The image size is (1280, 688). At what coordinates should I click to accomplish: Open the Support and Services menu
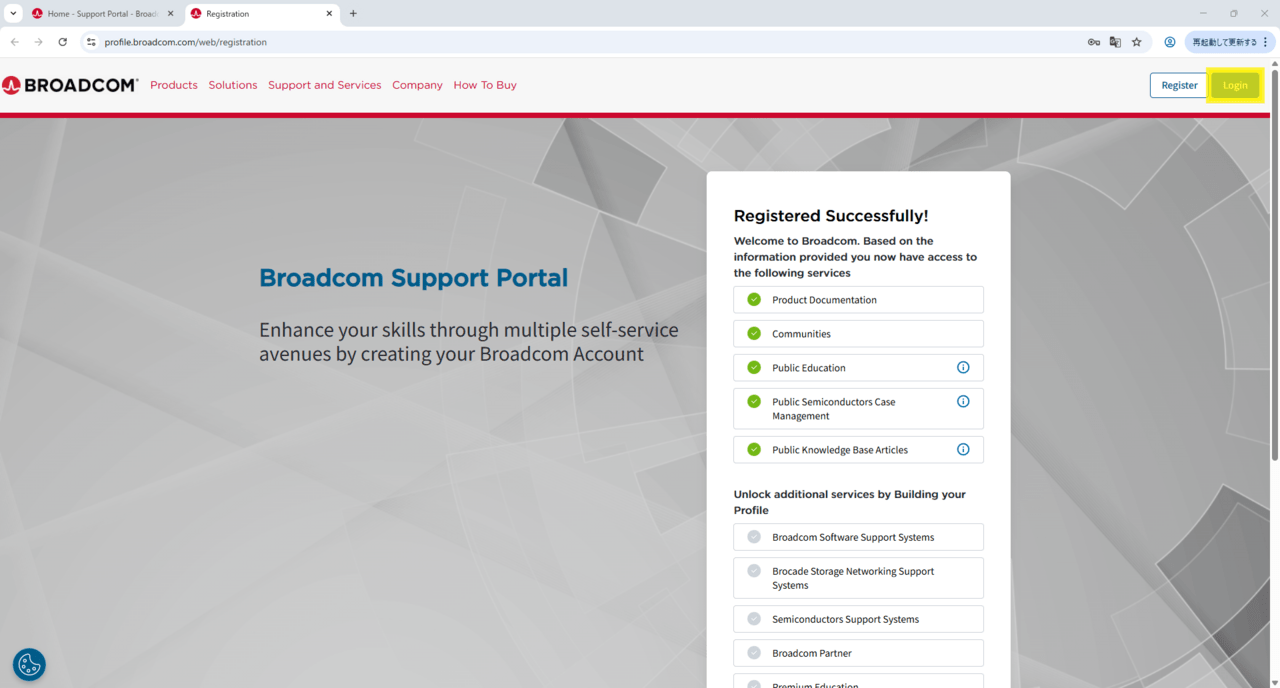tap(325, 85)
